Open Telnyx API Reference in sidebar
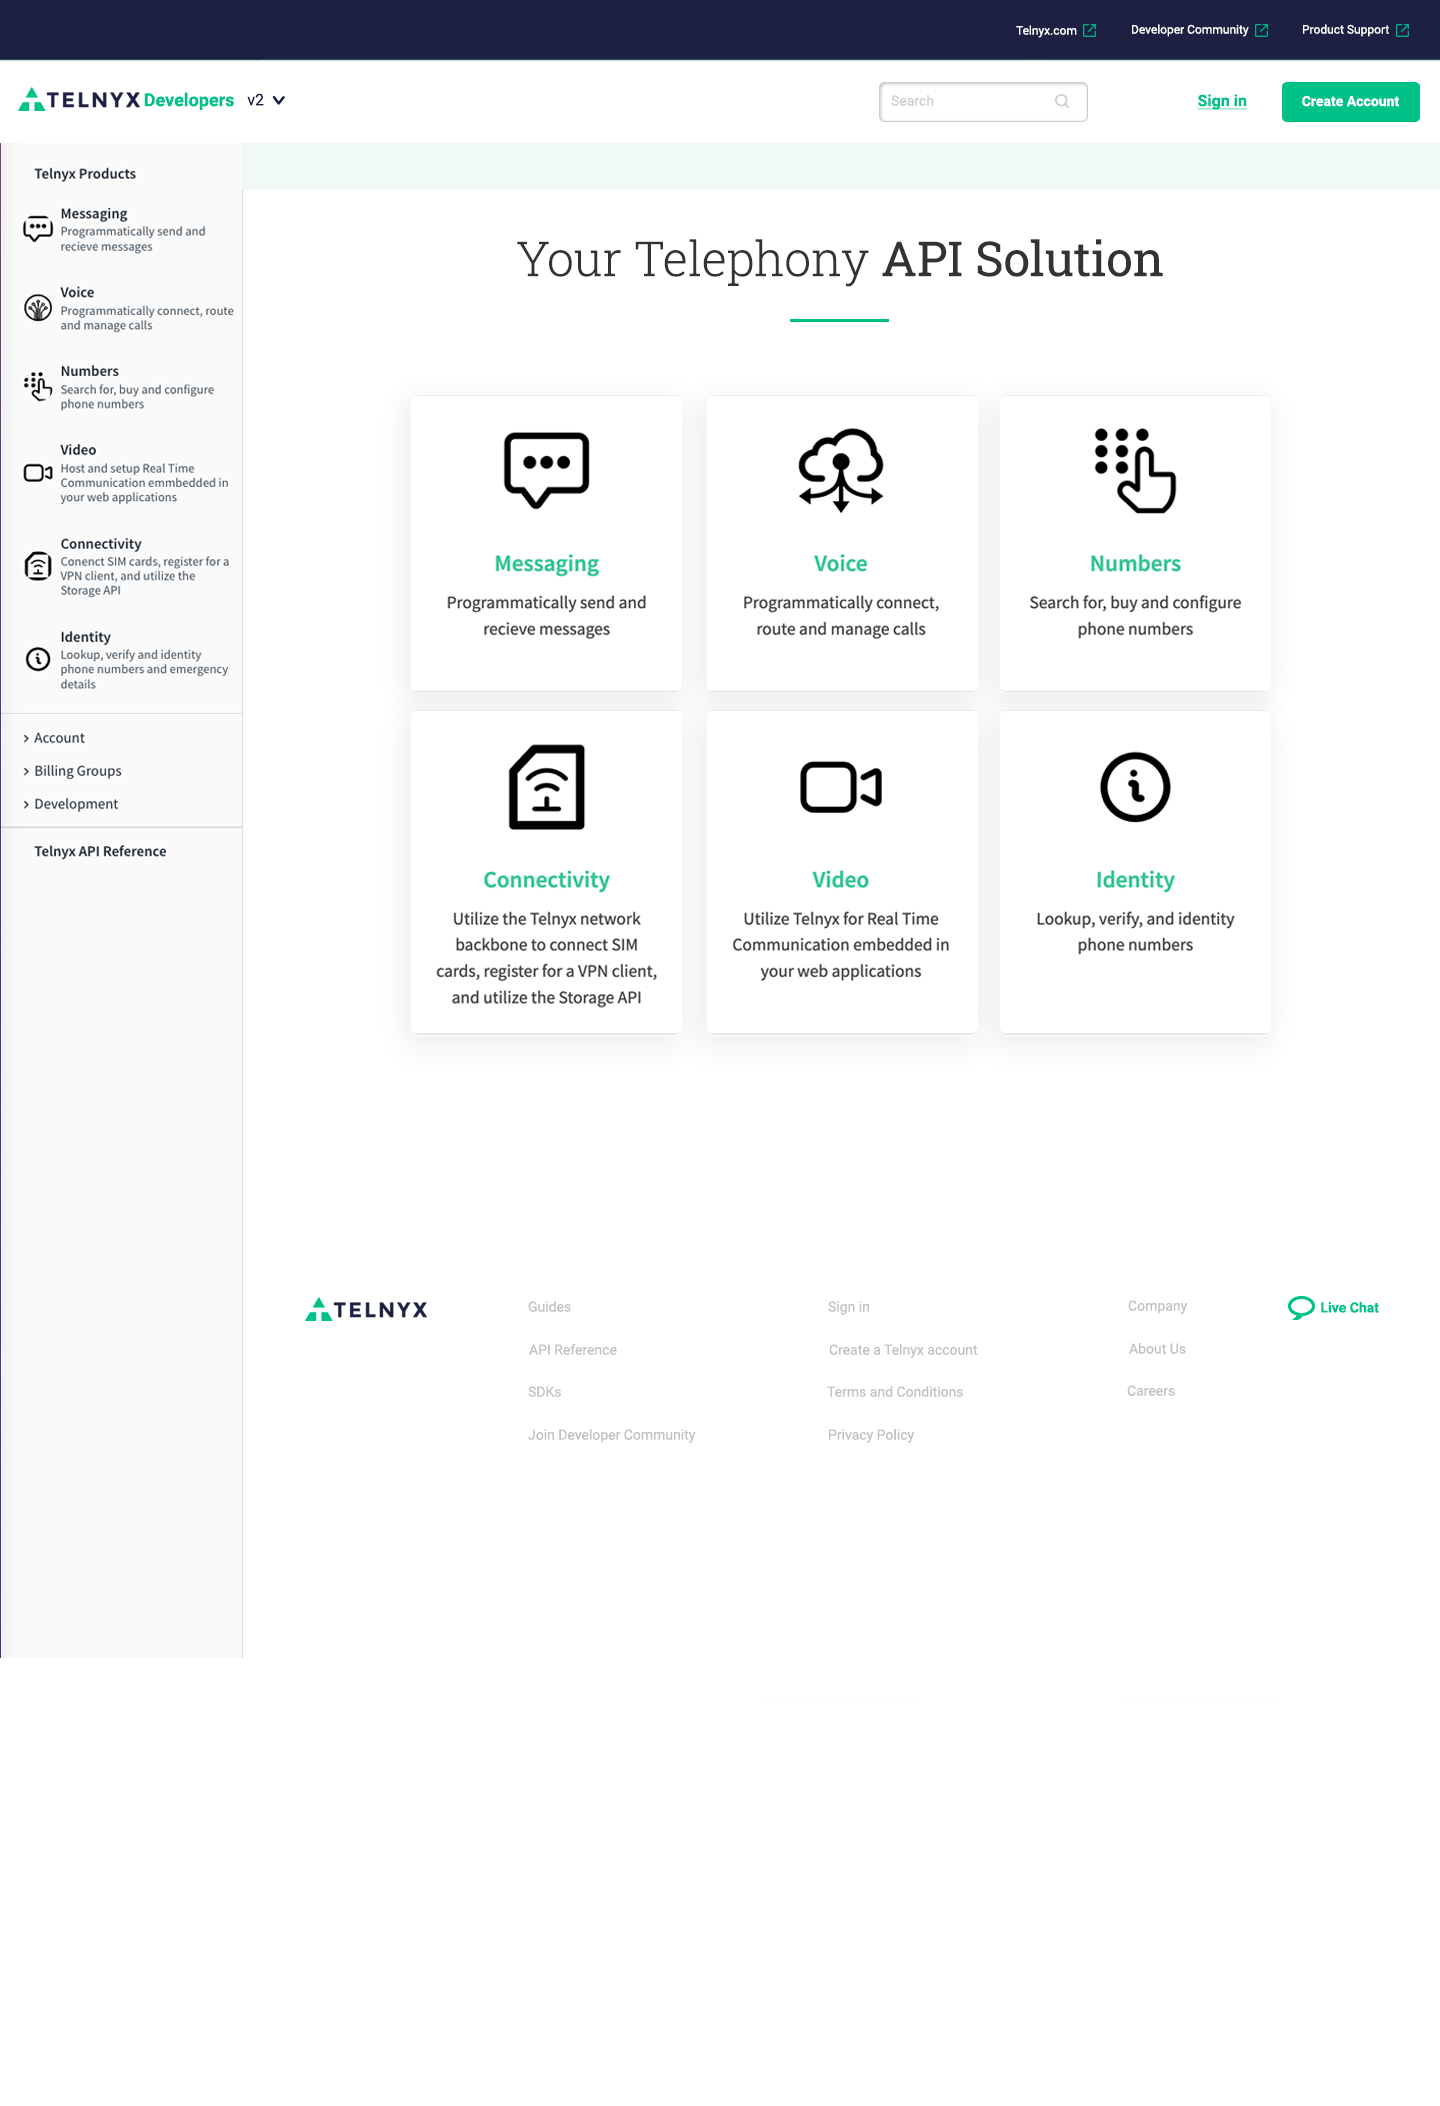 tap(100, 851)
